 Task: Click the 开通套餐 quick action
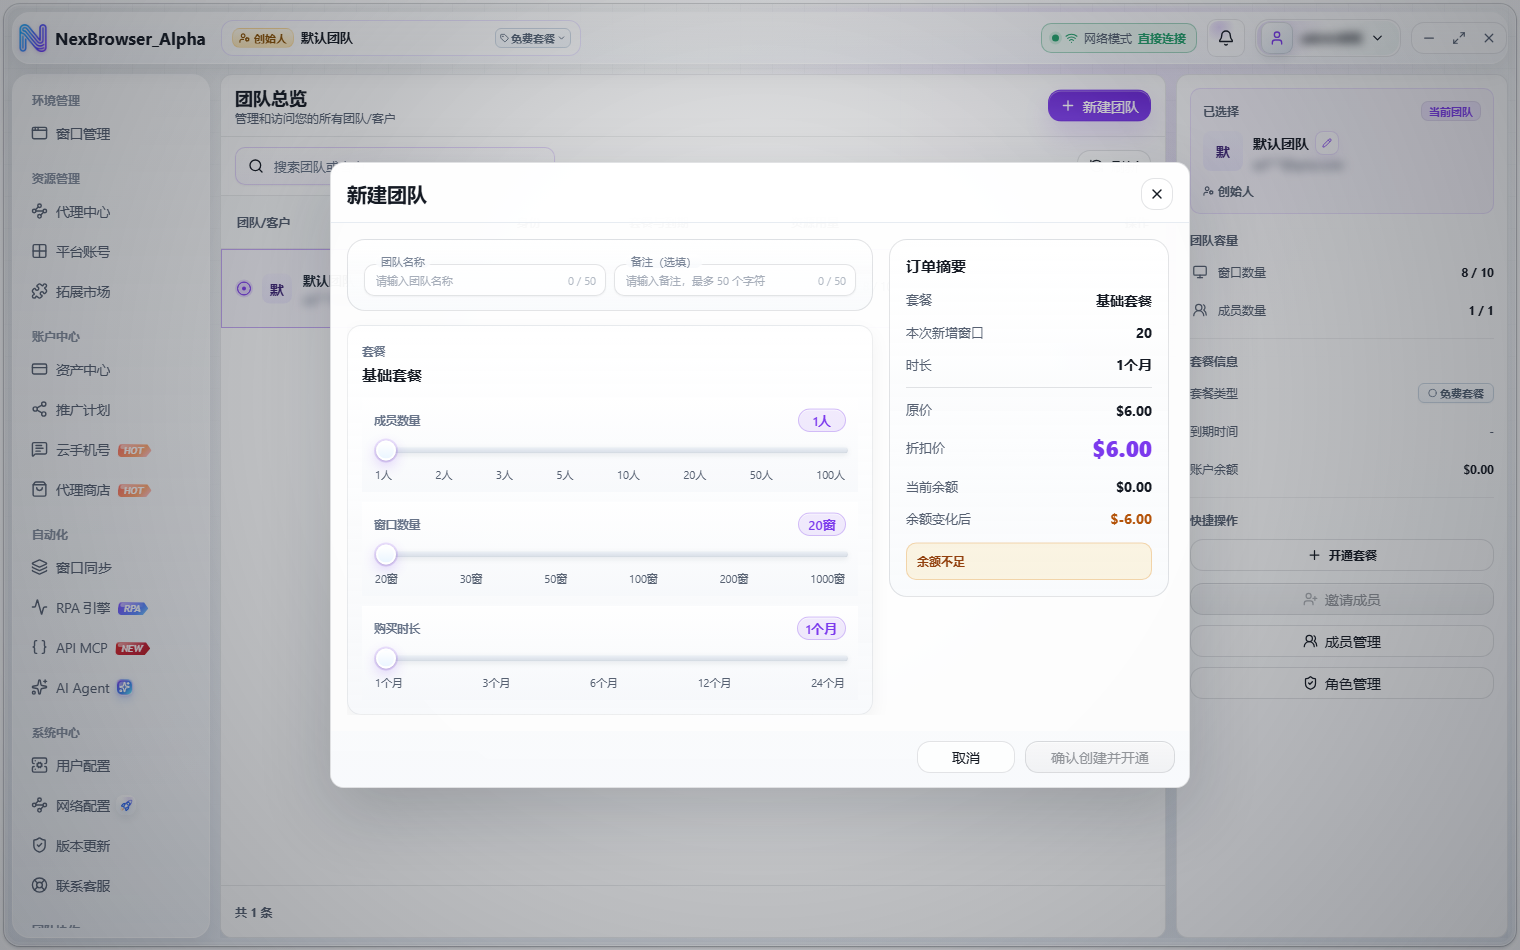point(1342,555)
